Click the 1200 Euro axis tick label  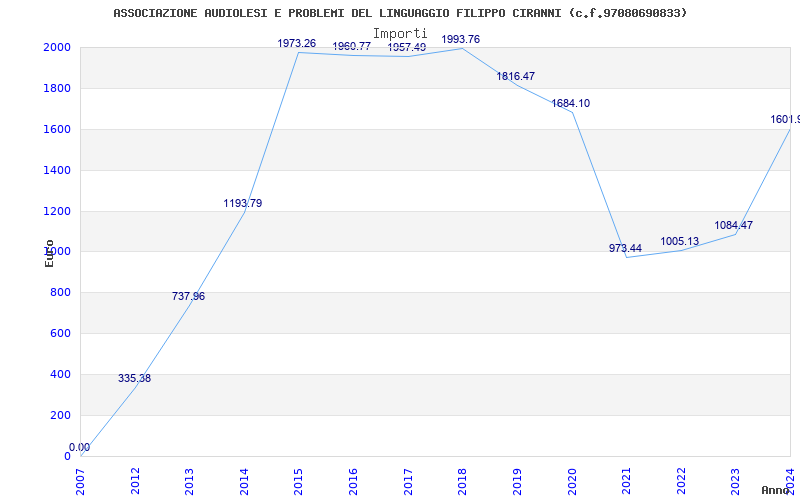(x=57, y=211)
